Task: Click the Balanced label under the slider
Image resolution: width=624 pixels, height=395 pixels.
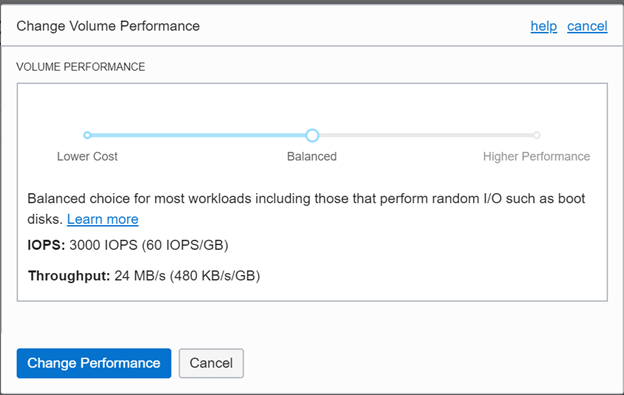Action: 312,156
